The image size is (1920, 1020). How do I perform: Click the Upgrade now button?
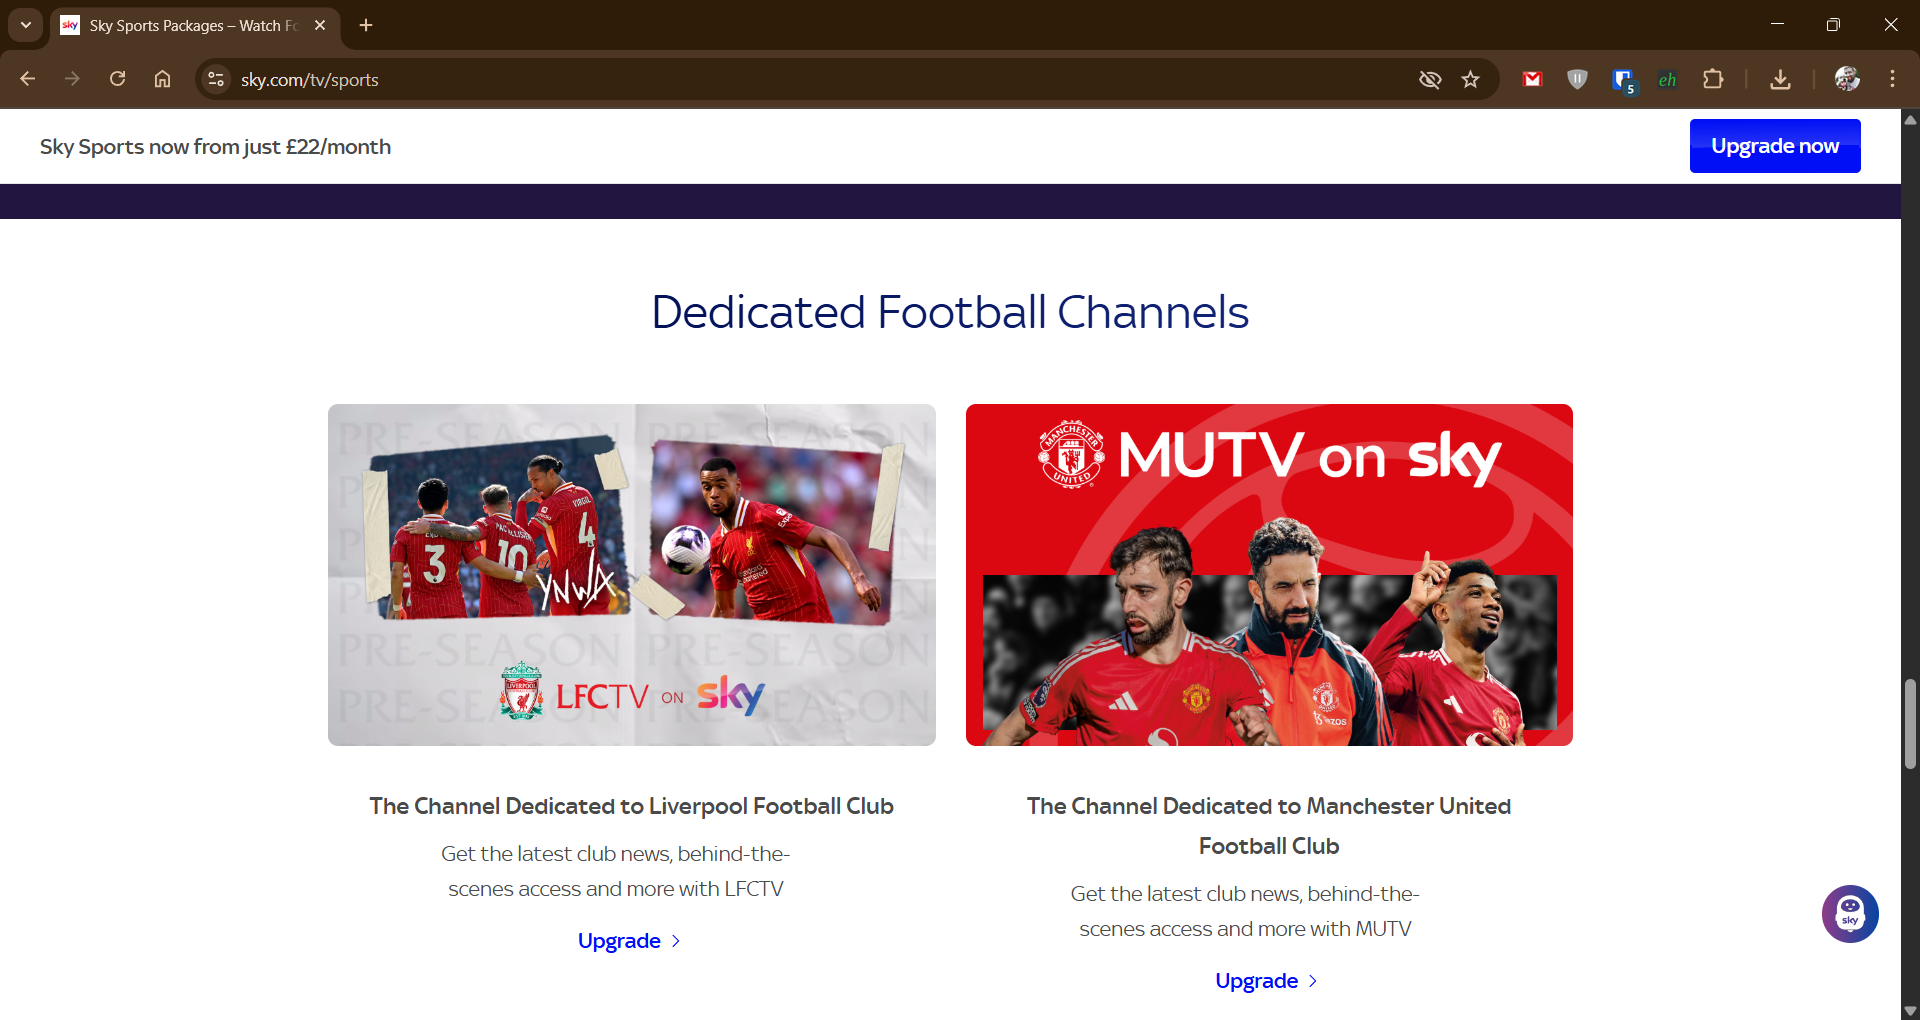(x=1775, y=145)
